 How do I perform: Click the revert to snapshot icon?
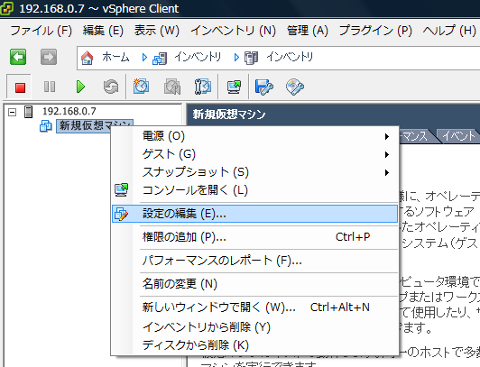tap(172, 87)
